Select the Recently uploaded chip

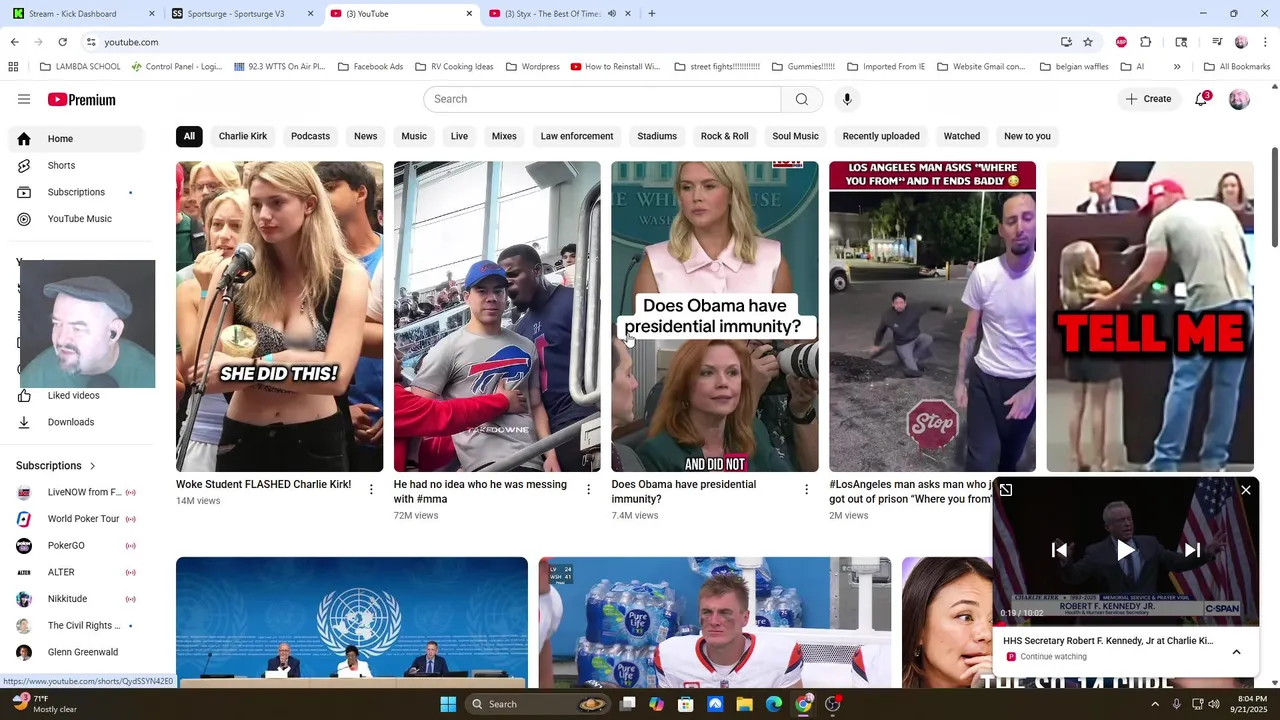pos(881,136)
